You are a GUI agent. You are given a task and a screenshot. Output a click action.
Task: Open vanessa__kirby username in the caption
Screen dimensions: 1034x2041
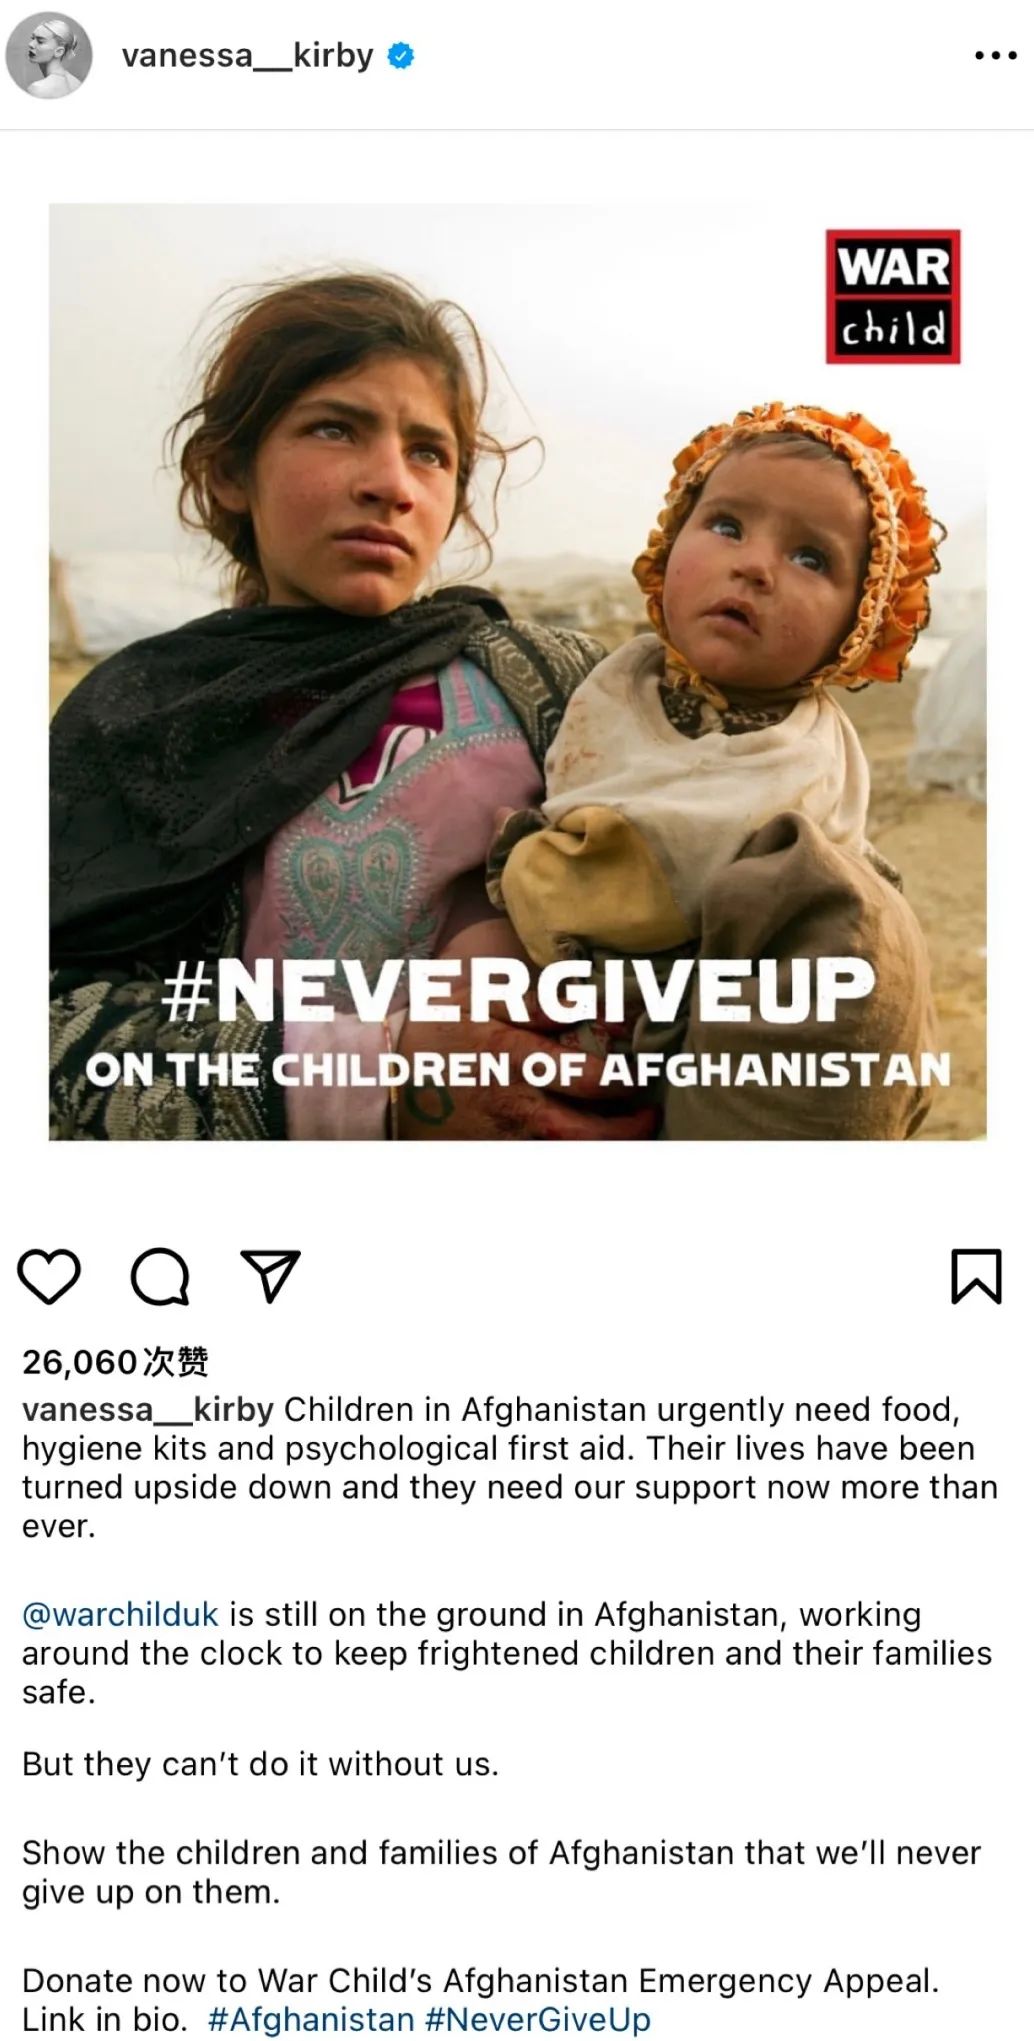pyautogui.click(x=148, y=1409)
